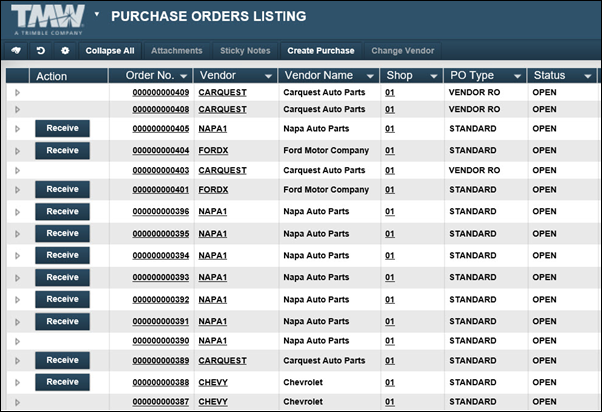Screen dimensions: 602x412
Task: Expand the row for order 000000000405
Action: pos(17,129)
